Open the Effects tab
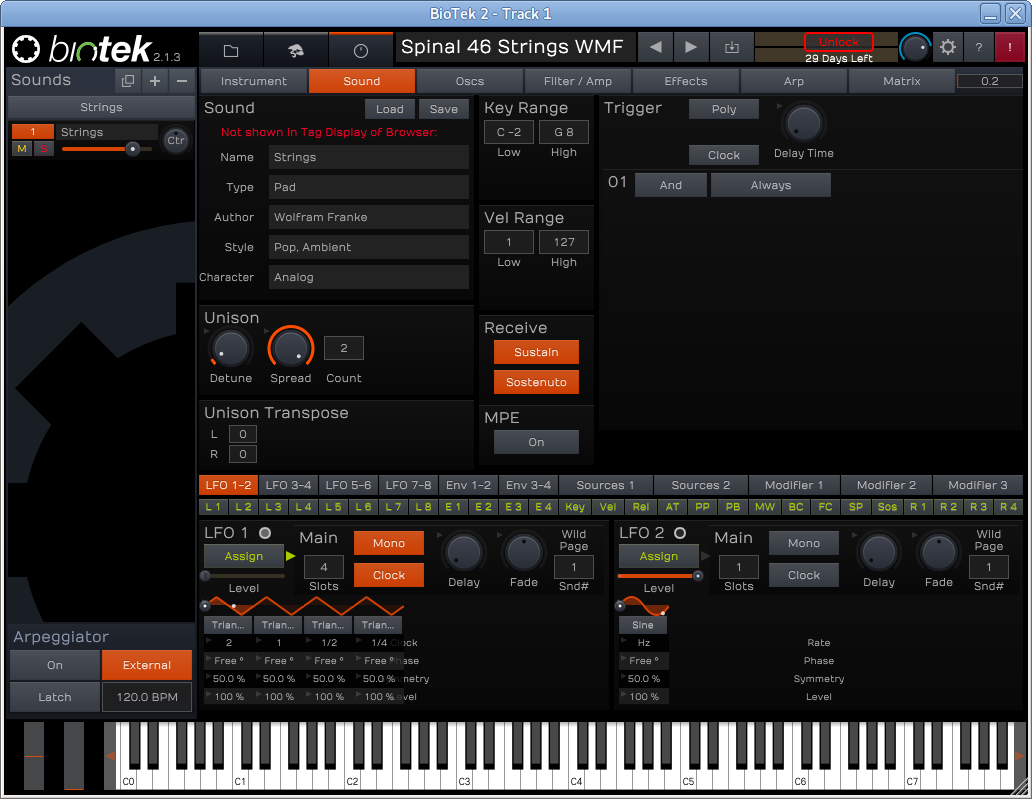The width and height of the screenshot is (1032, 799). pyautogui.click(x=685, y=81)
